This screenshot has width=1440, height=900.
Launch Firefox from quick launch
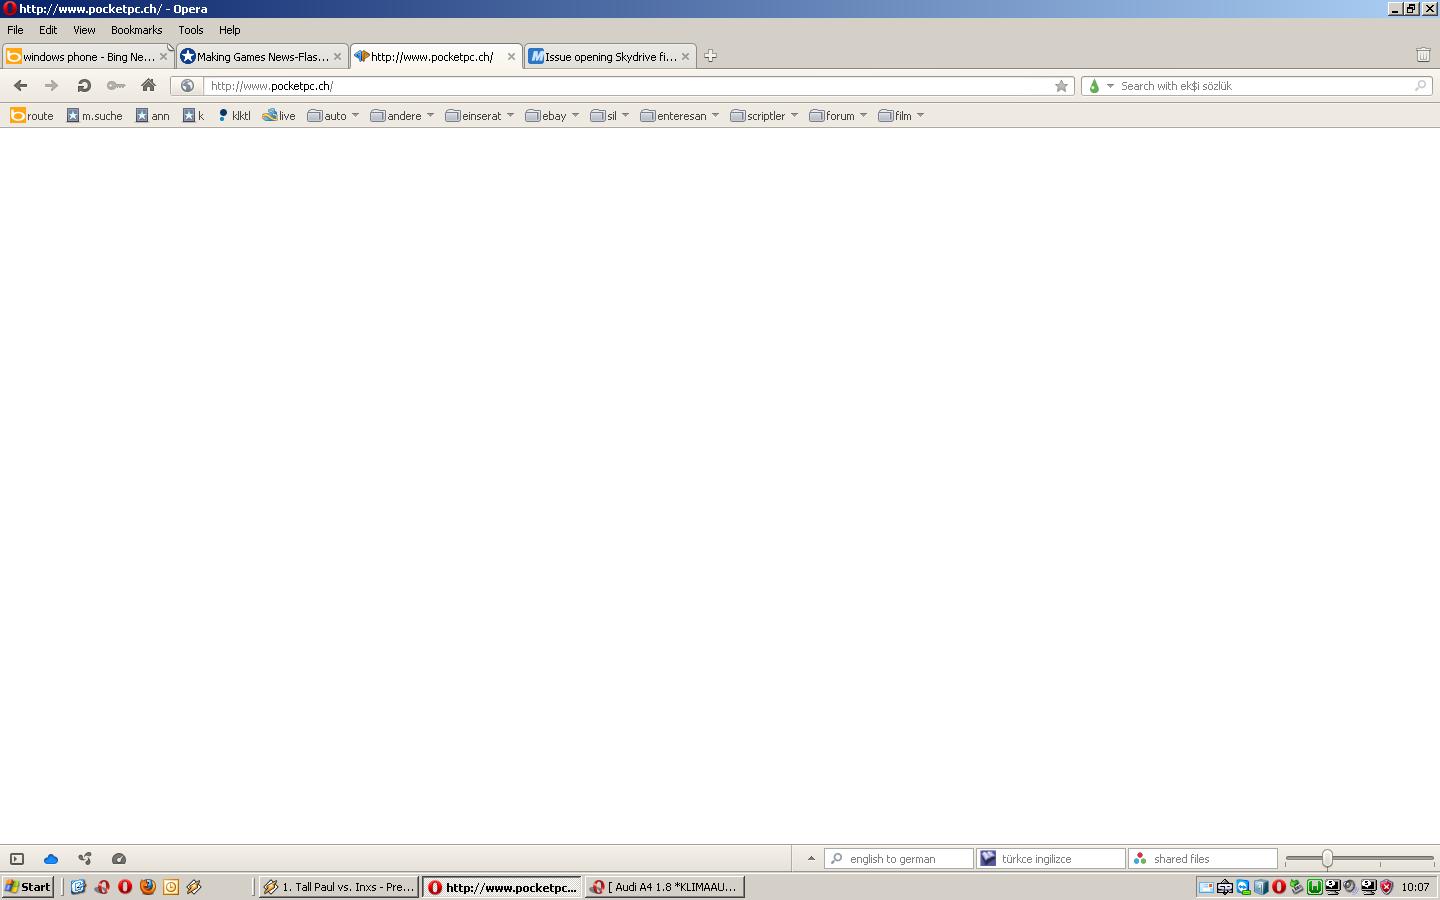click(148, 887)
